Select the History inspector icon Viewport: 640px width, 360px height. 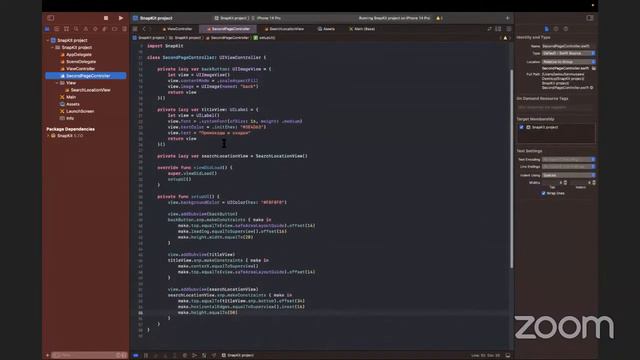556,29
